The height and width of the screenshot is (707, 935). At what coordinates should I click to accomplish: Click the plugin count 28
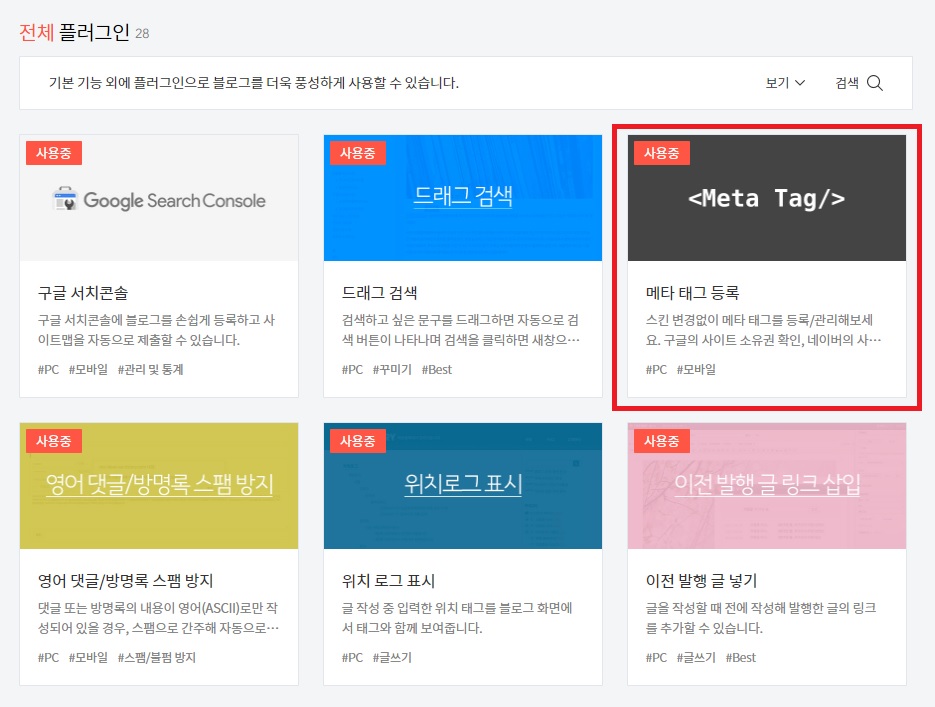pyautogui.click(x=142, y=33)
